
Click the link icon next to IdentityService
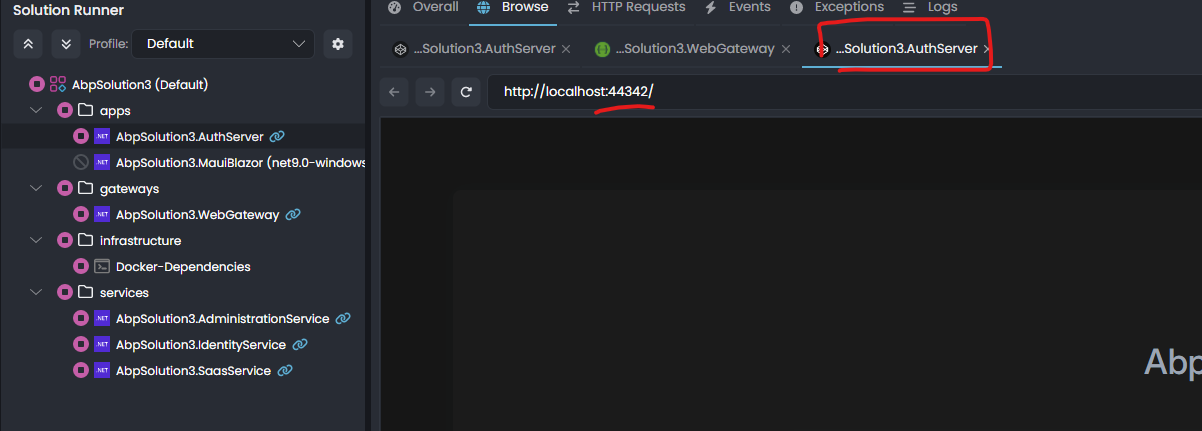300,344
